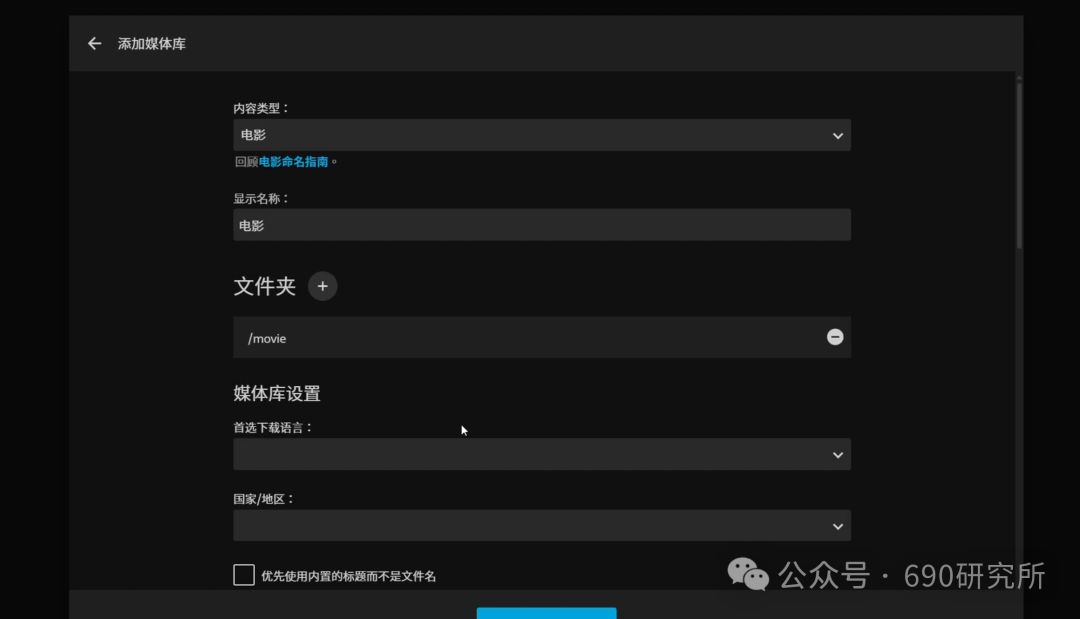Screen dimensions: 1080x619
Task: Click the dialog's vertical scrollbar thumb
Action: 1019,162
